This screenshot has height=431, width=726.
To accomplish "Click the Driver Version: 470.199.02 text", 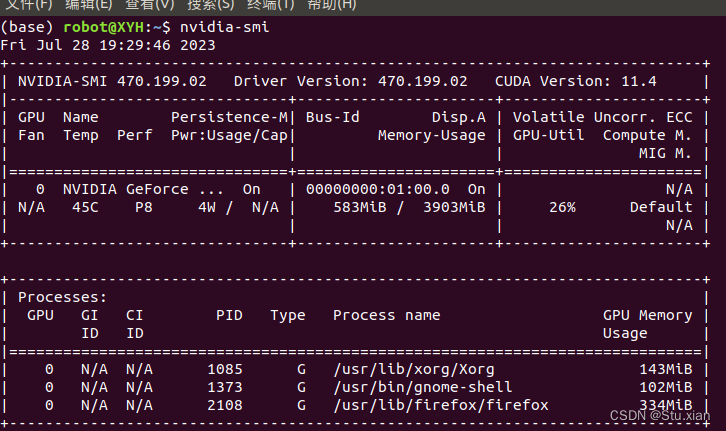I will 350,81.
